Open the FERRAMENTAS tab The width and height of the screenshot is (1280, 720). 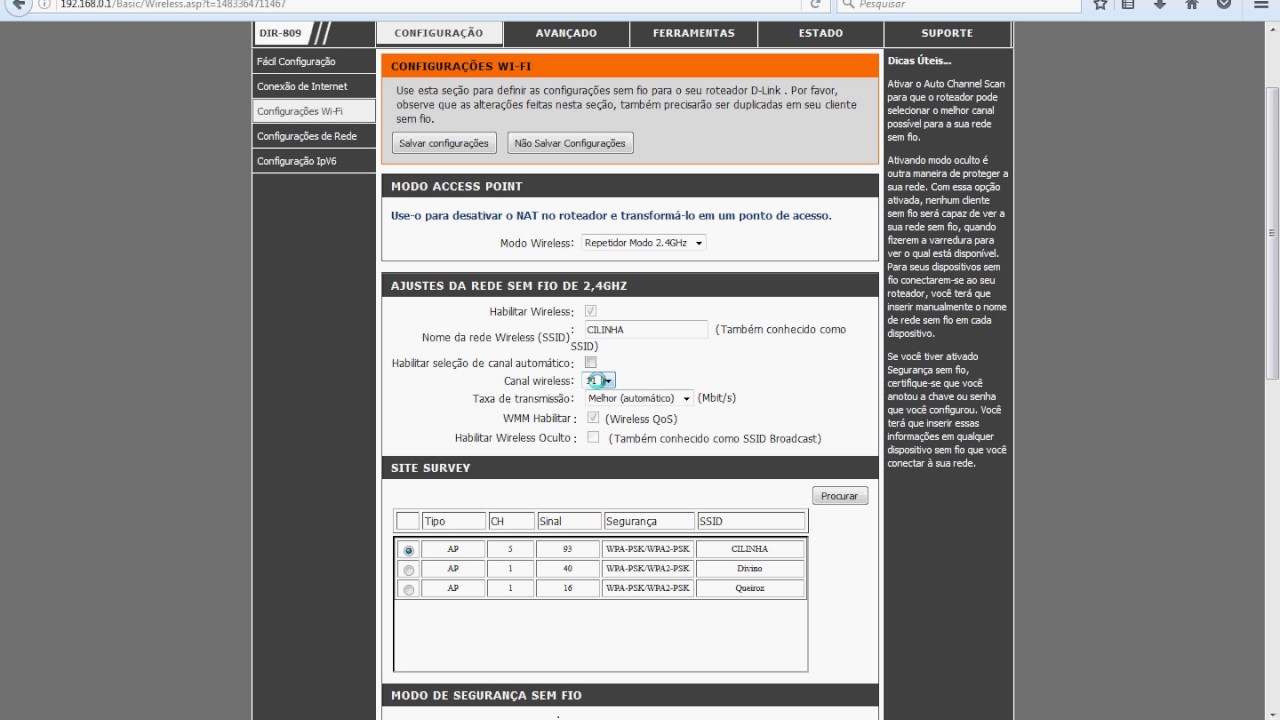coord(694,33)
